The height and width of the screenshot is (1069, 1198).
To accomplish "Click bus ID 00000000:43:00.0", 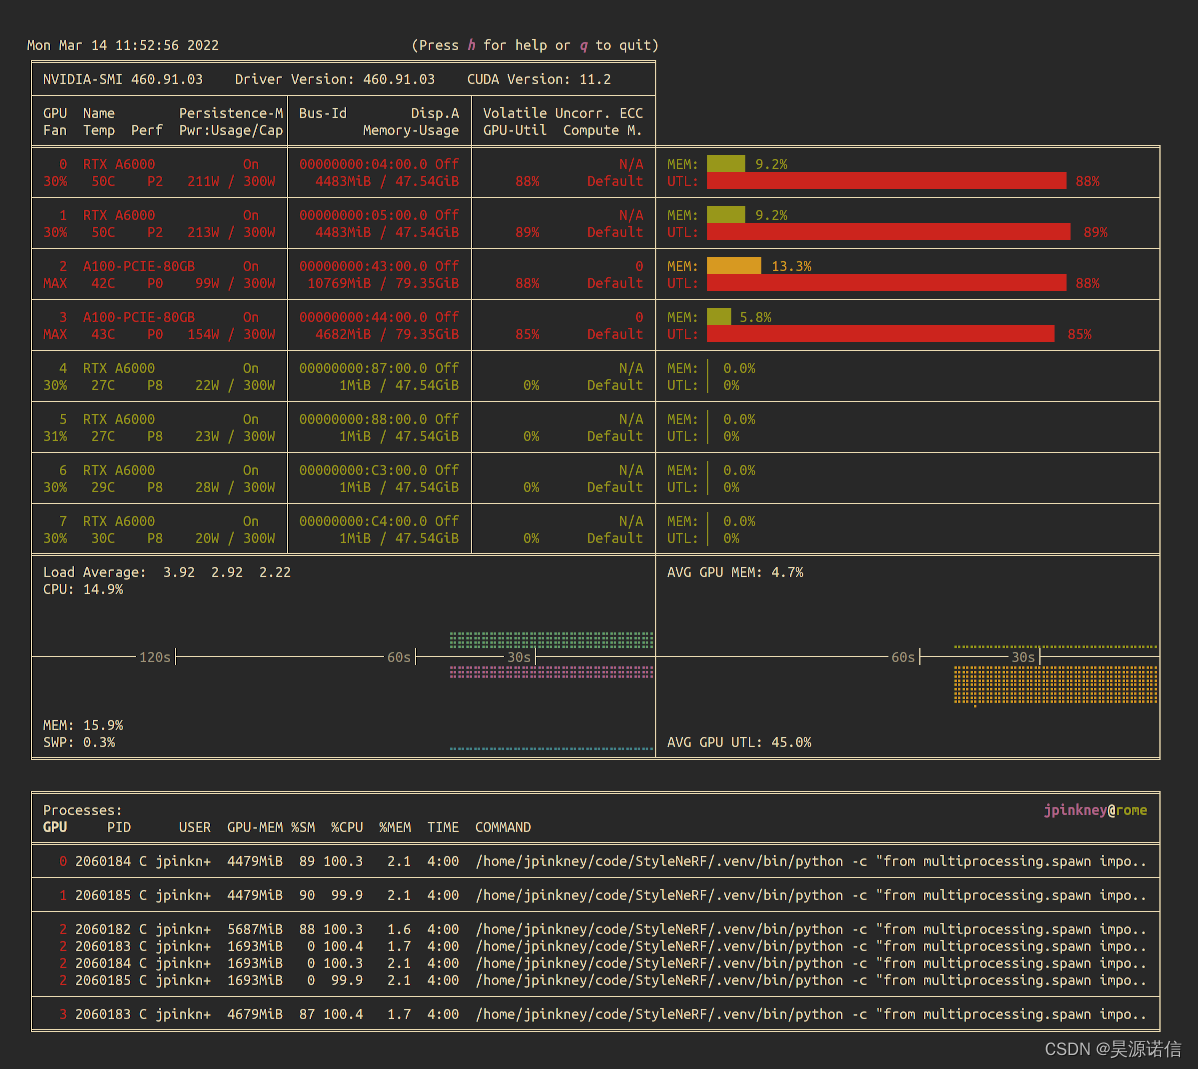I will point(363,267).
